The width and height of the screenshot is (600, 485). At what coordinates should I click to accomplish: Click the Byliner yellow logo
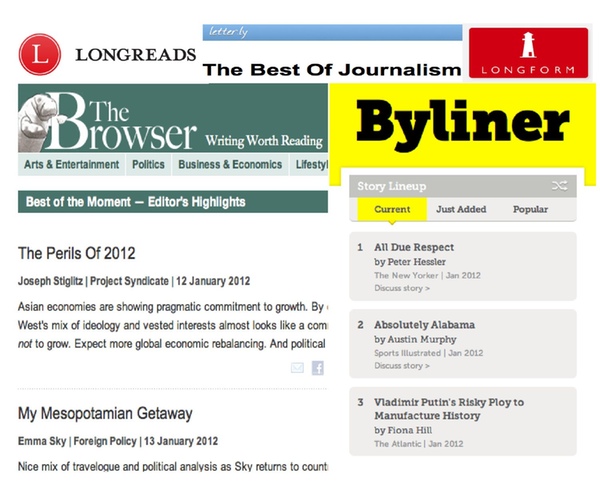462,124
